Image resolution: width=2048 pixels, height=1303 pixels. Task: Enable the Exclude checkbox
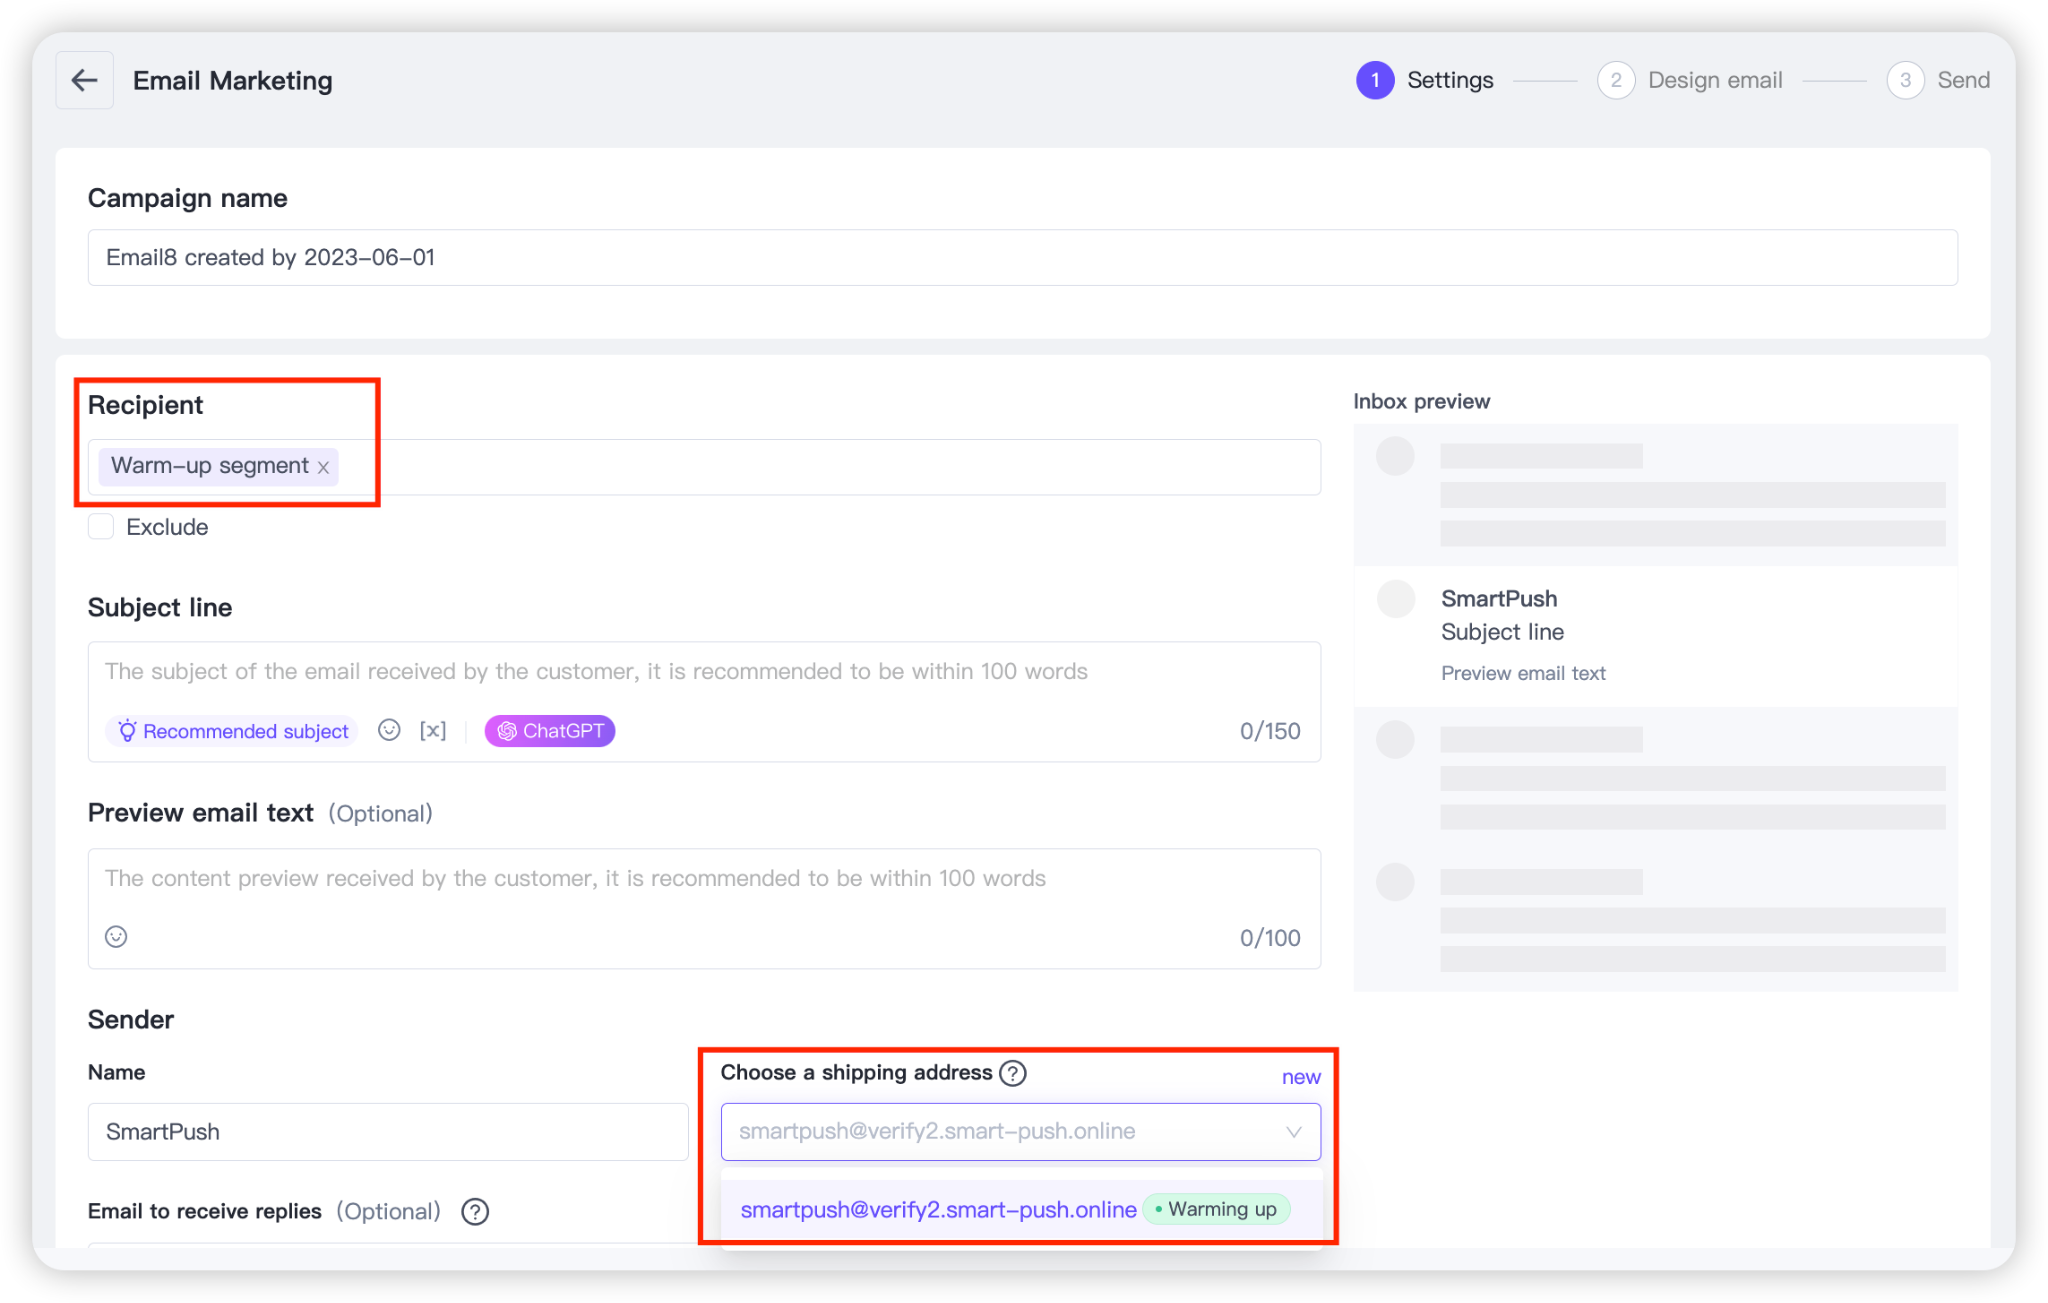(101, 527)
